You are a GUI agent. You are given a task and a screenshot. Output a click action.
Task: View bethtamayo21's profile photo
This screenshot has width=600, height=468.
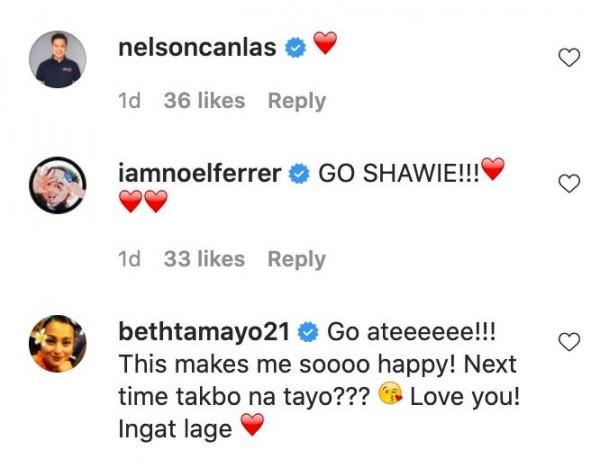(x=58, y=344)
